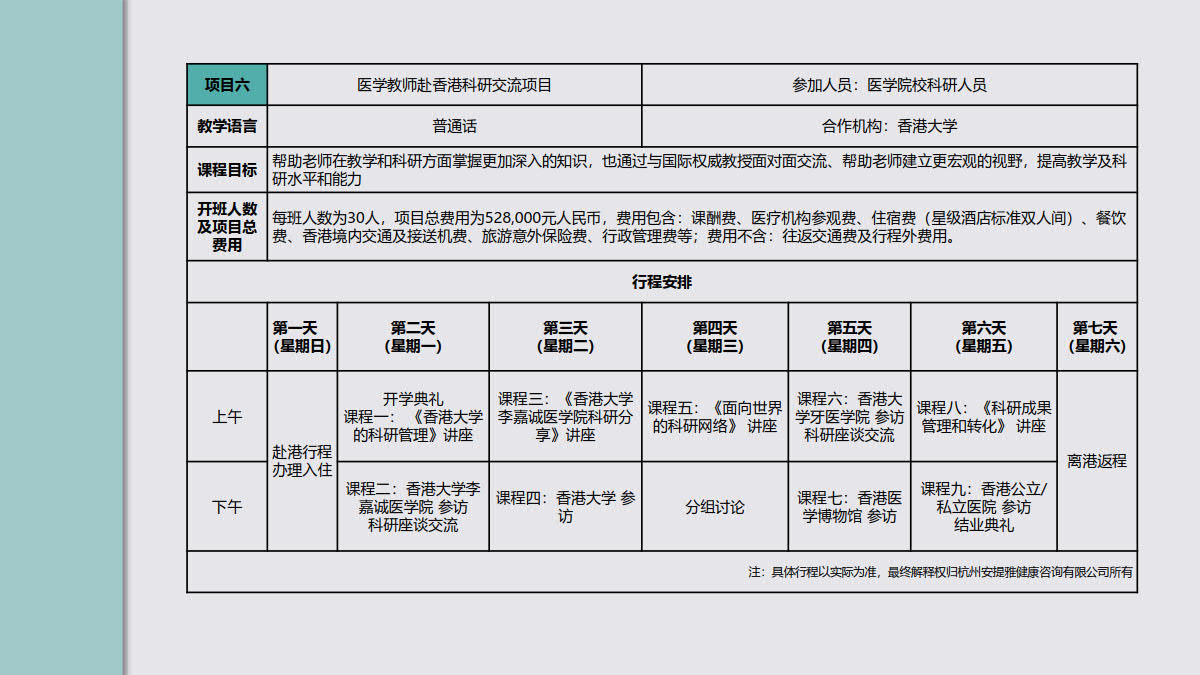Select the 离港返程 cell
This screenshot has height=675, width=1200.
click(1097, 461)
